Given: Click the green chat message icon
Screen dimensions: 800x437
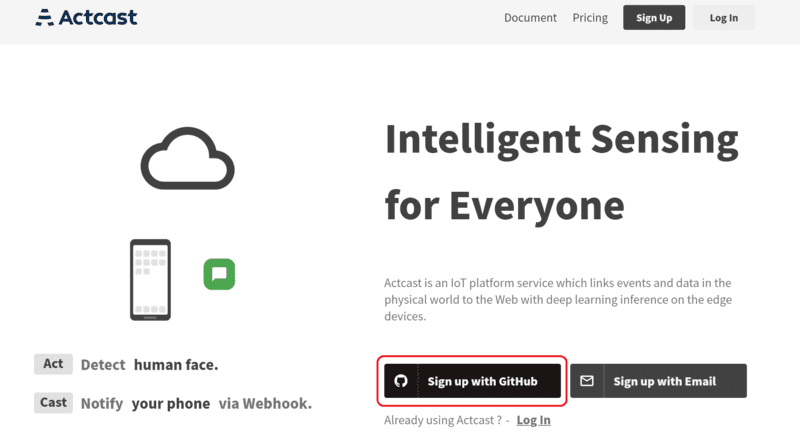Looking at the screenshot, I should (219, 274).
